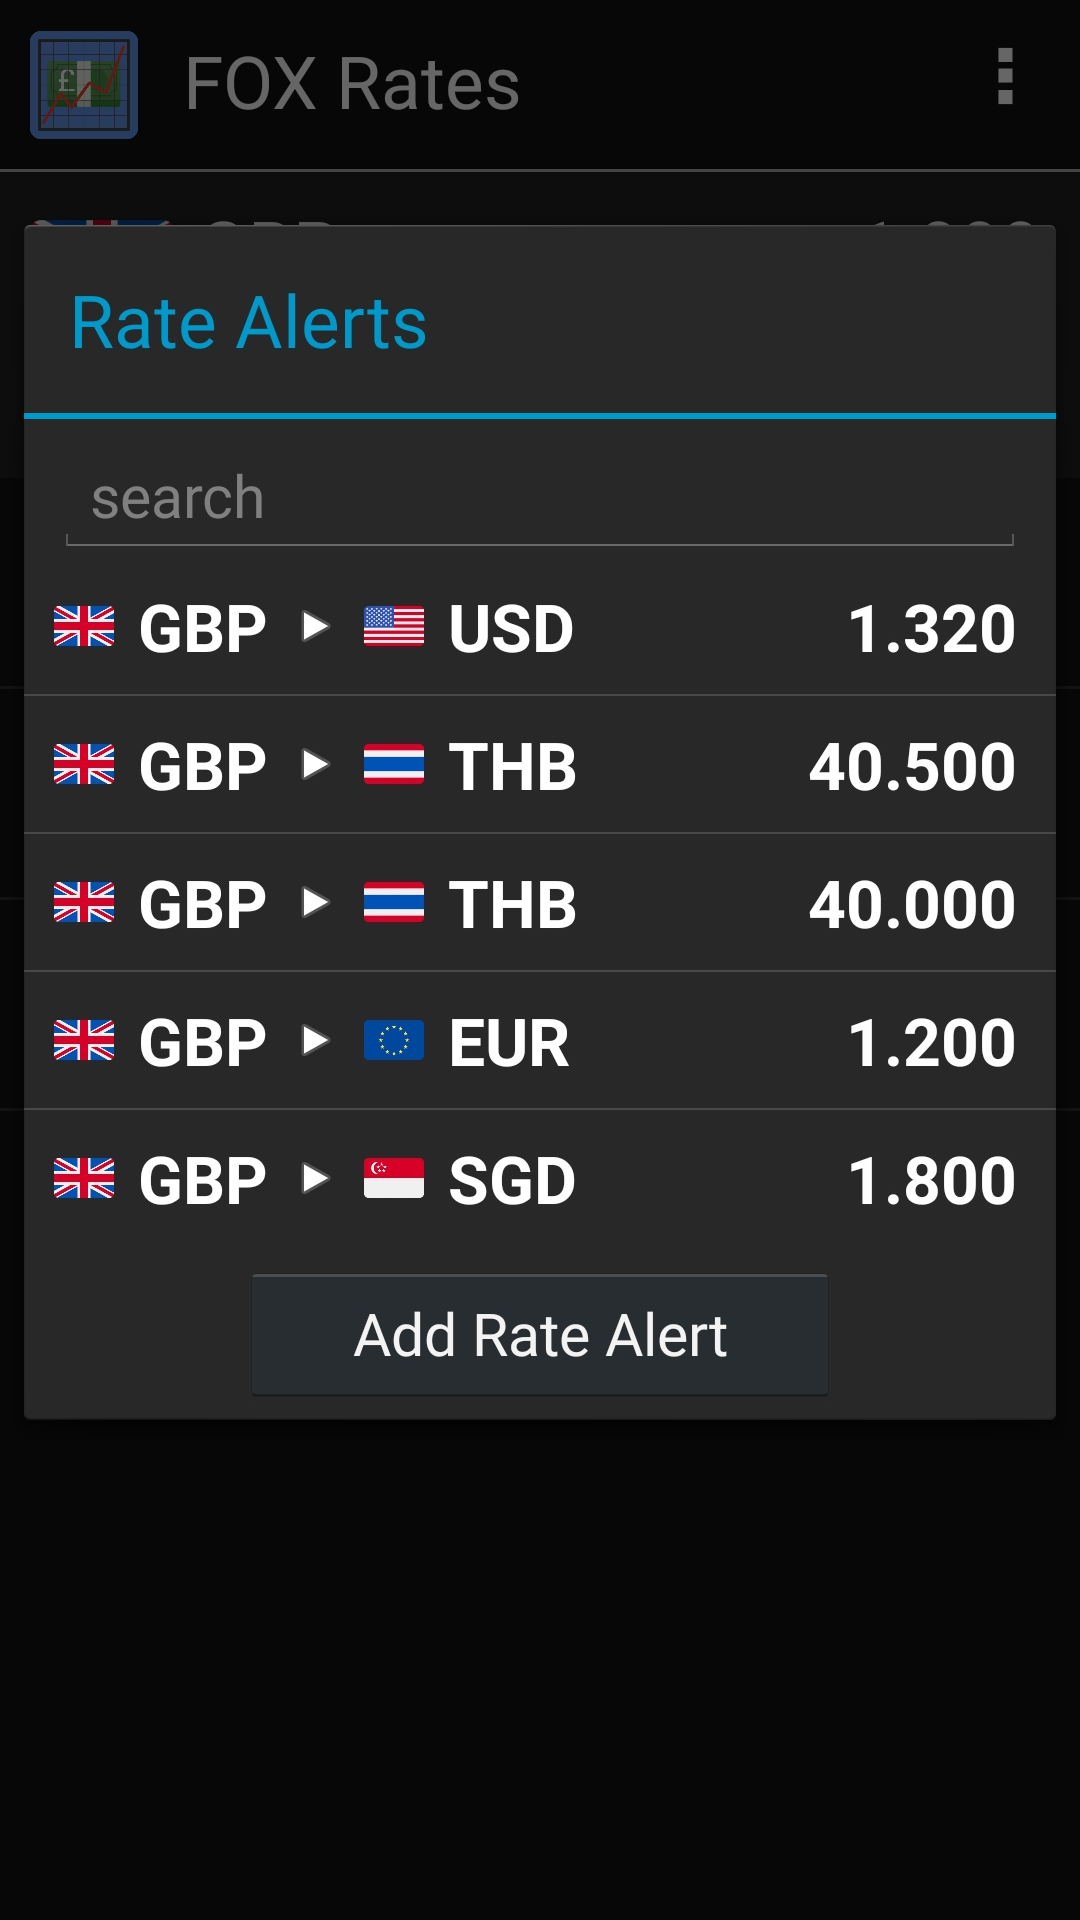
Task: Tap the FOX Rates app logo icon
Action: point(84,85)
